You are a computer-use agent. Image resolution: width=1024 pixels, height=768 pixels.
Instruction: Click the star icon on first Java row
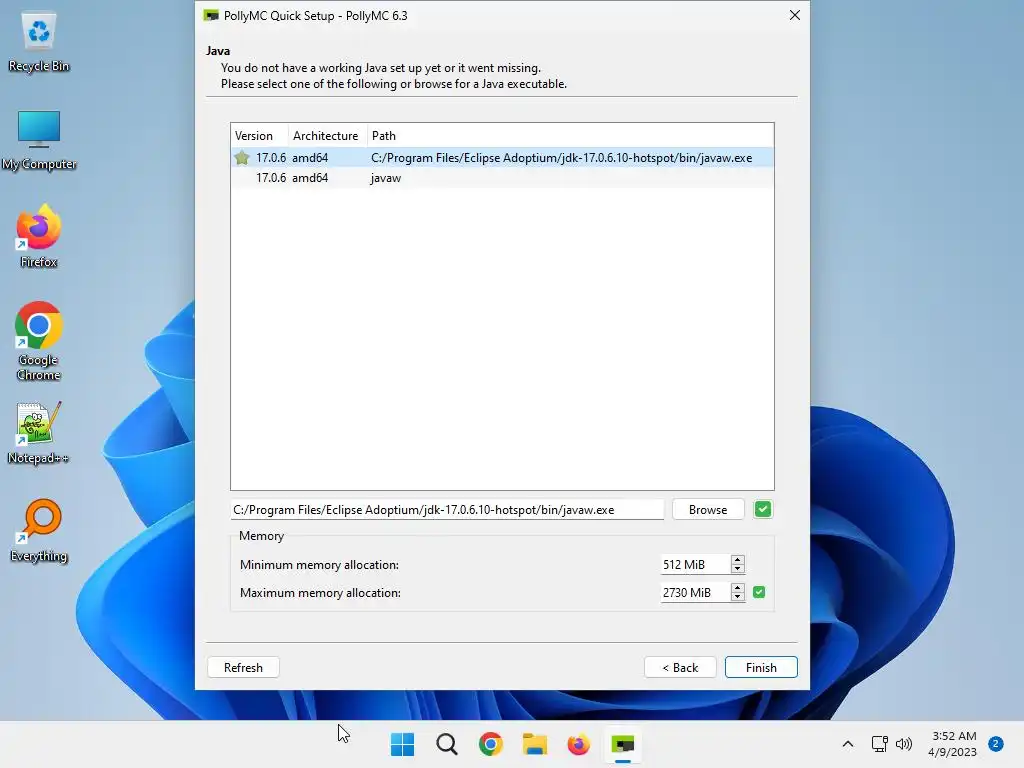coord(242,157)
